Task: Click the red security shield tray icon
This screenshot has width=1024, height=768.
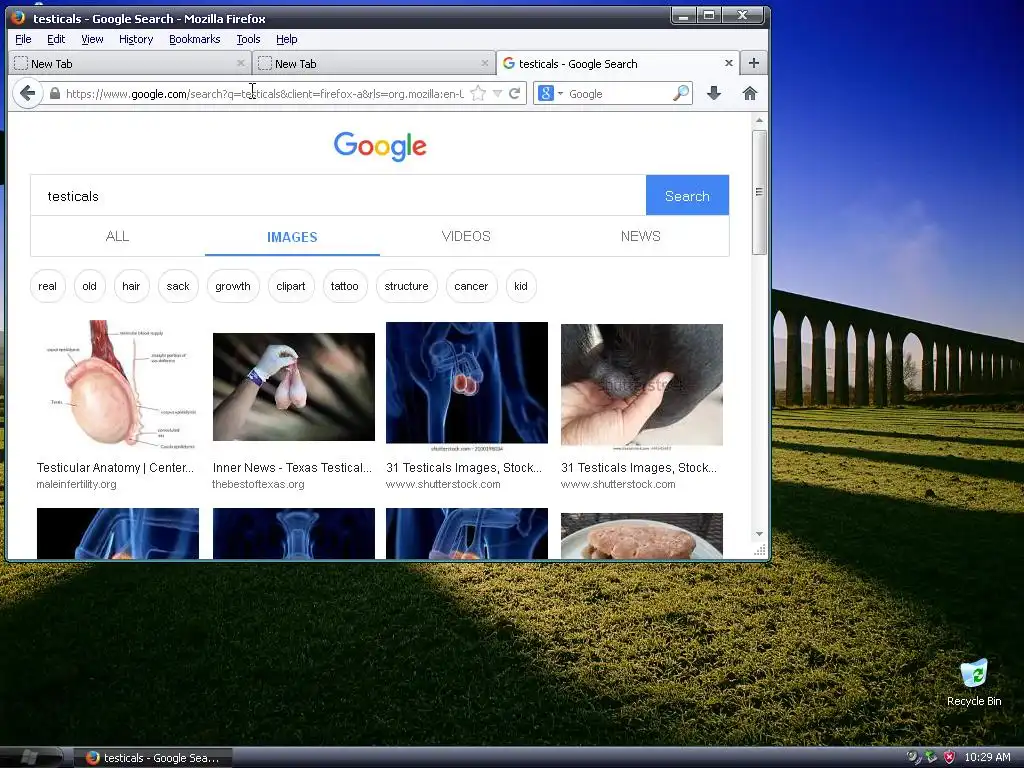Action: tap(950, 758)
